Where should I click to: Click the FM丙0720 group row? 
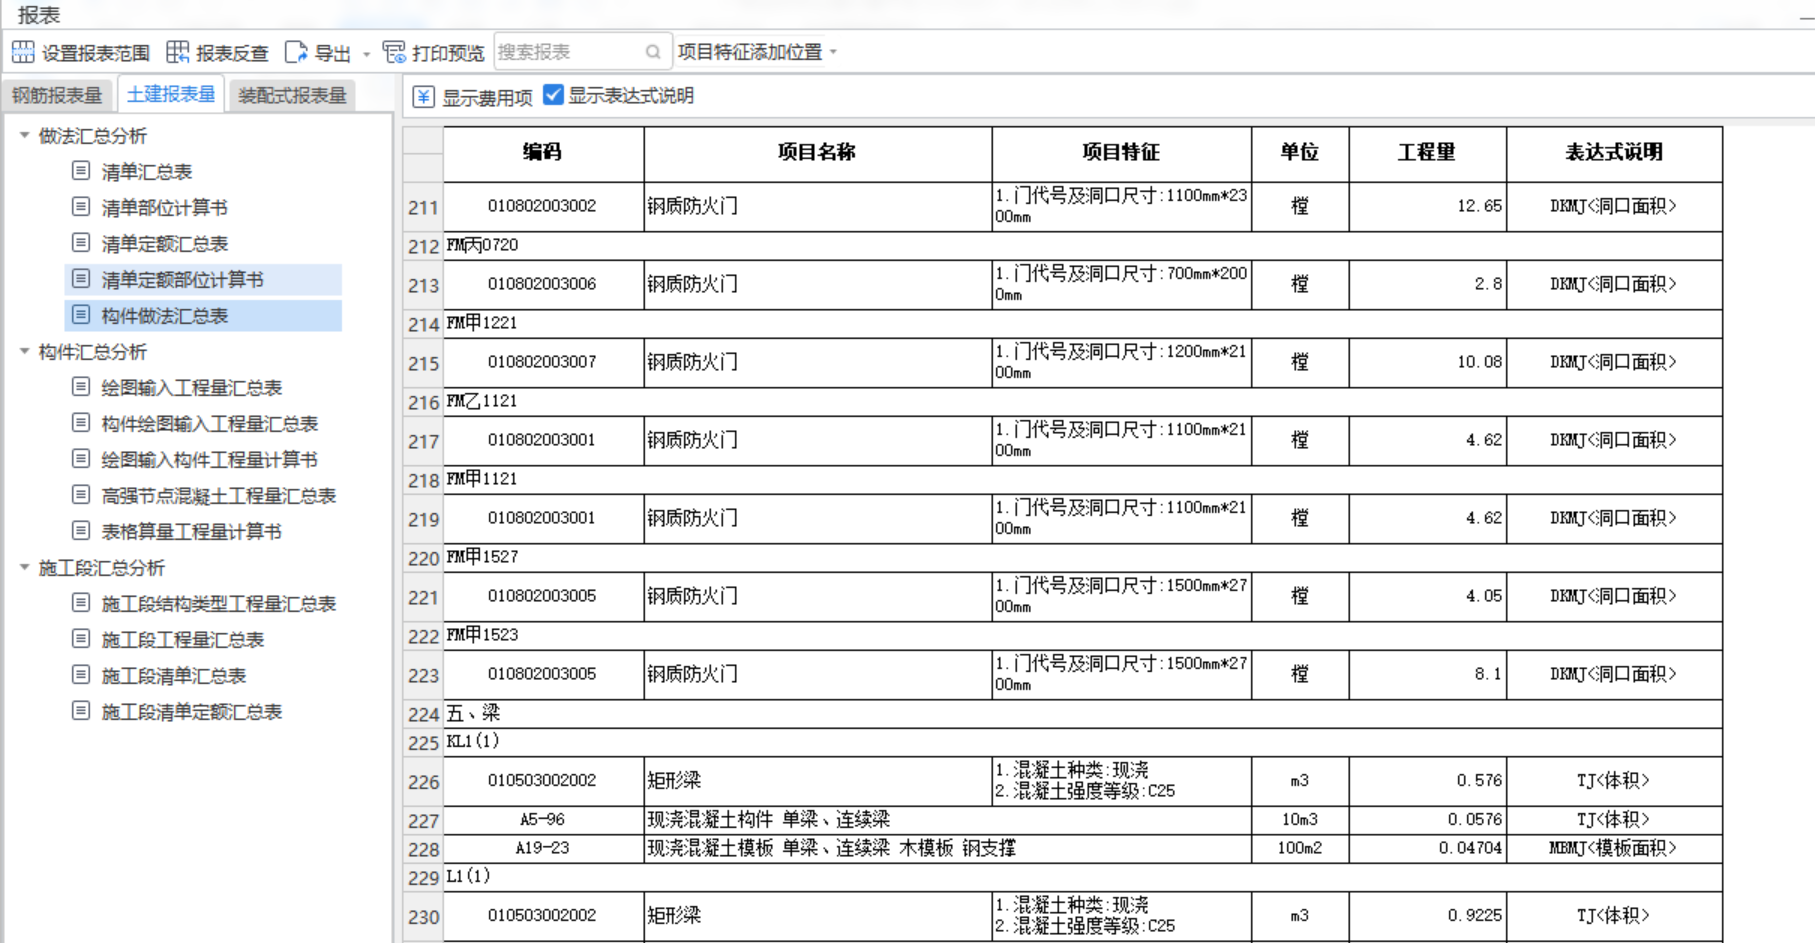pos(1083,245)
